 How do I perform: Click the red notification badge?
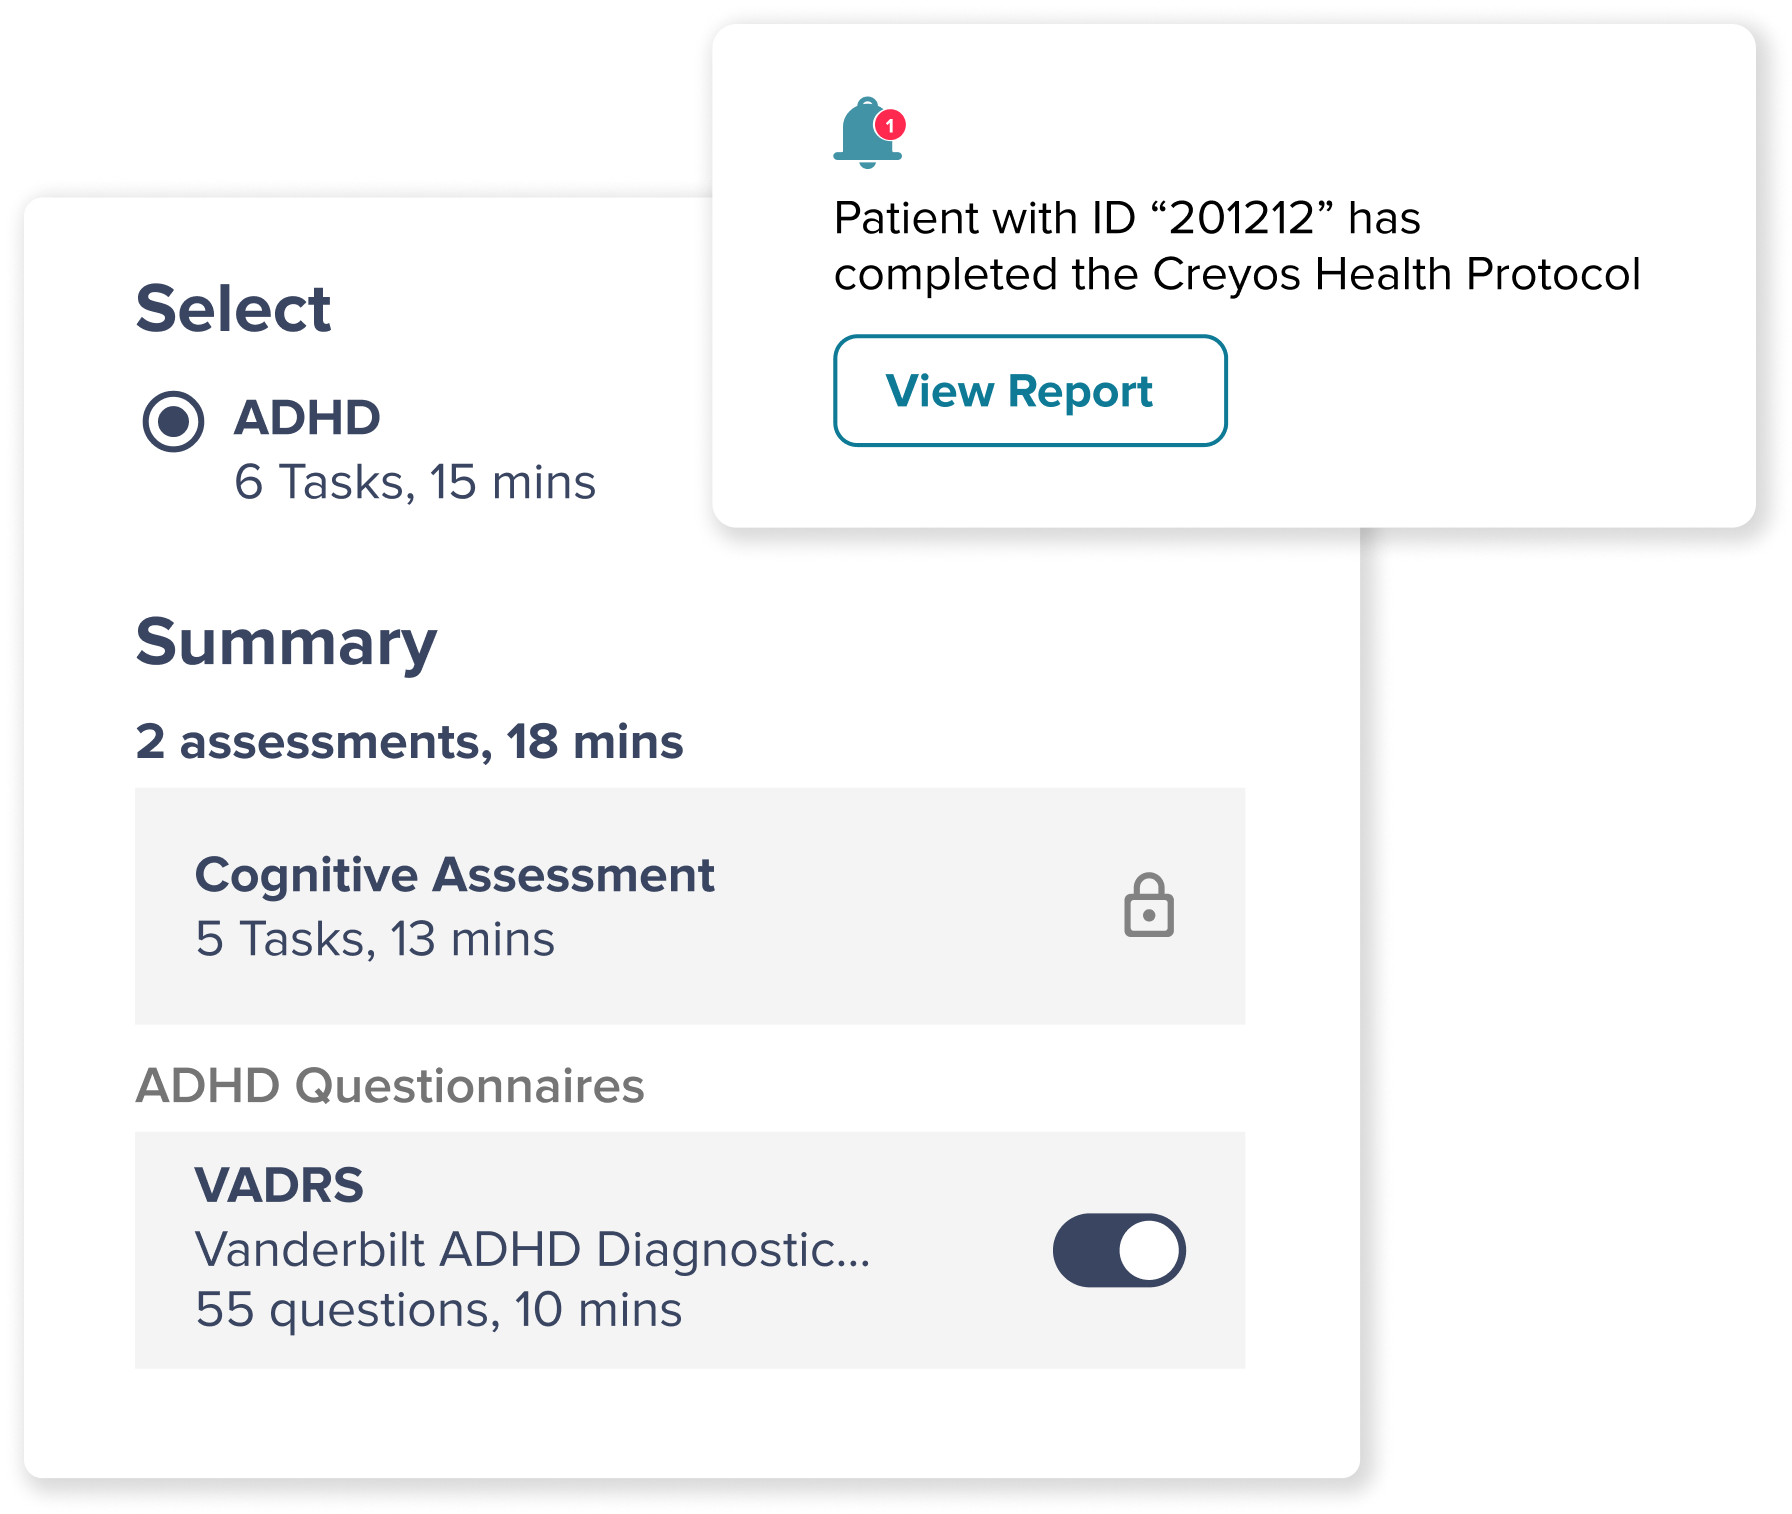[890, 125]
